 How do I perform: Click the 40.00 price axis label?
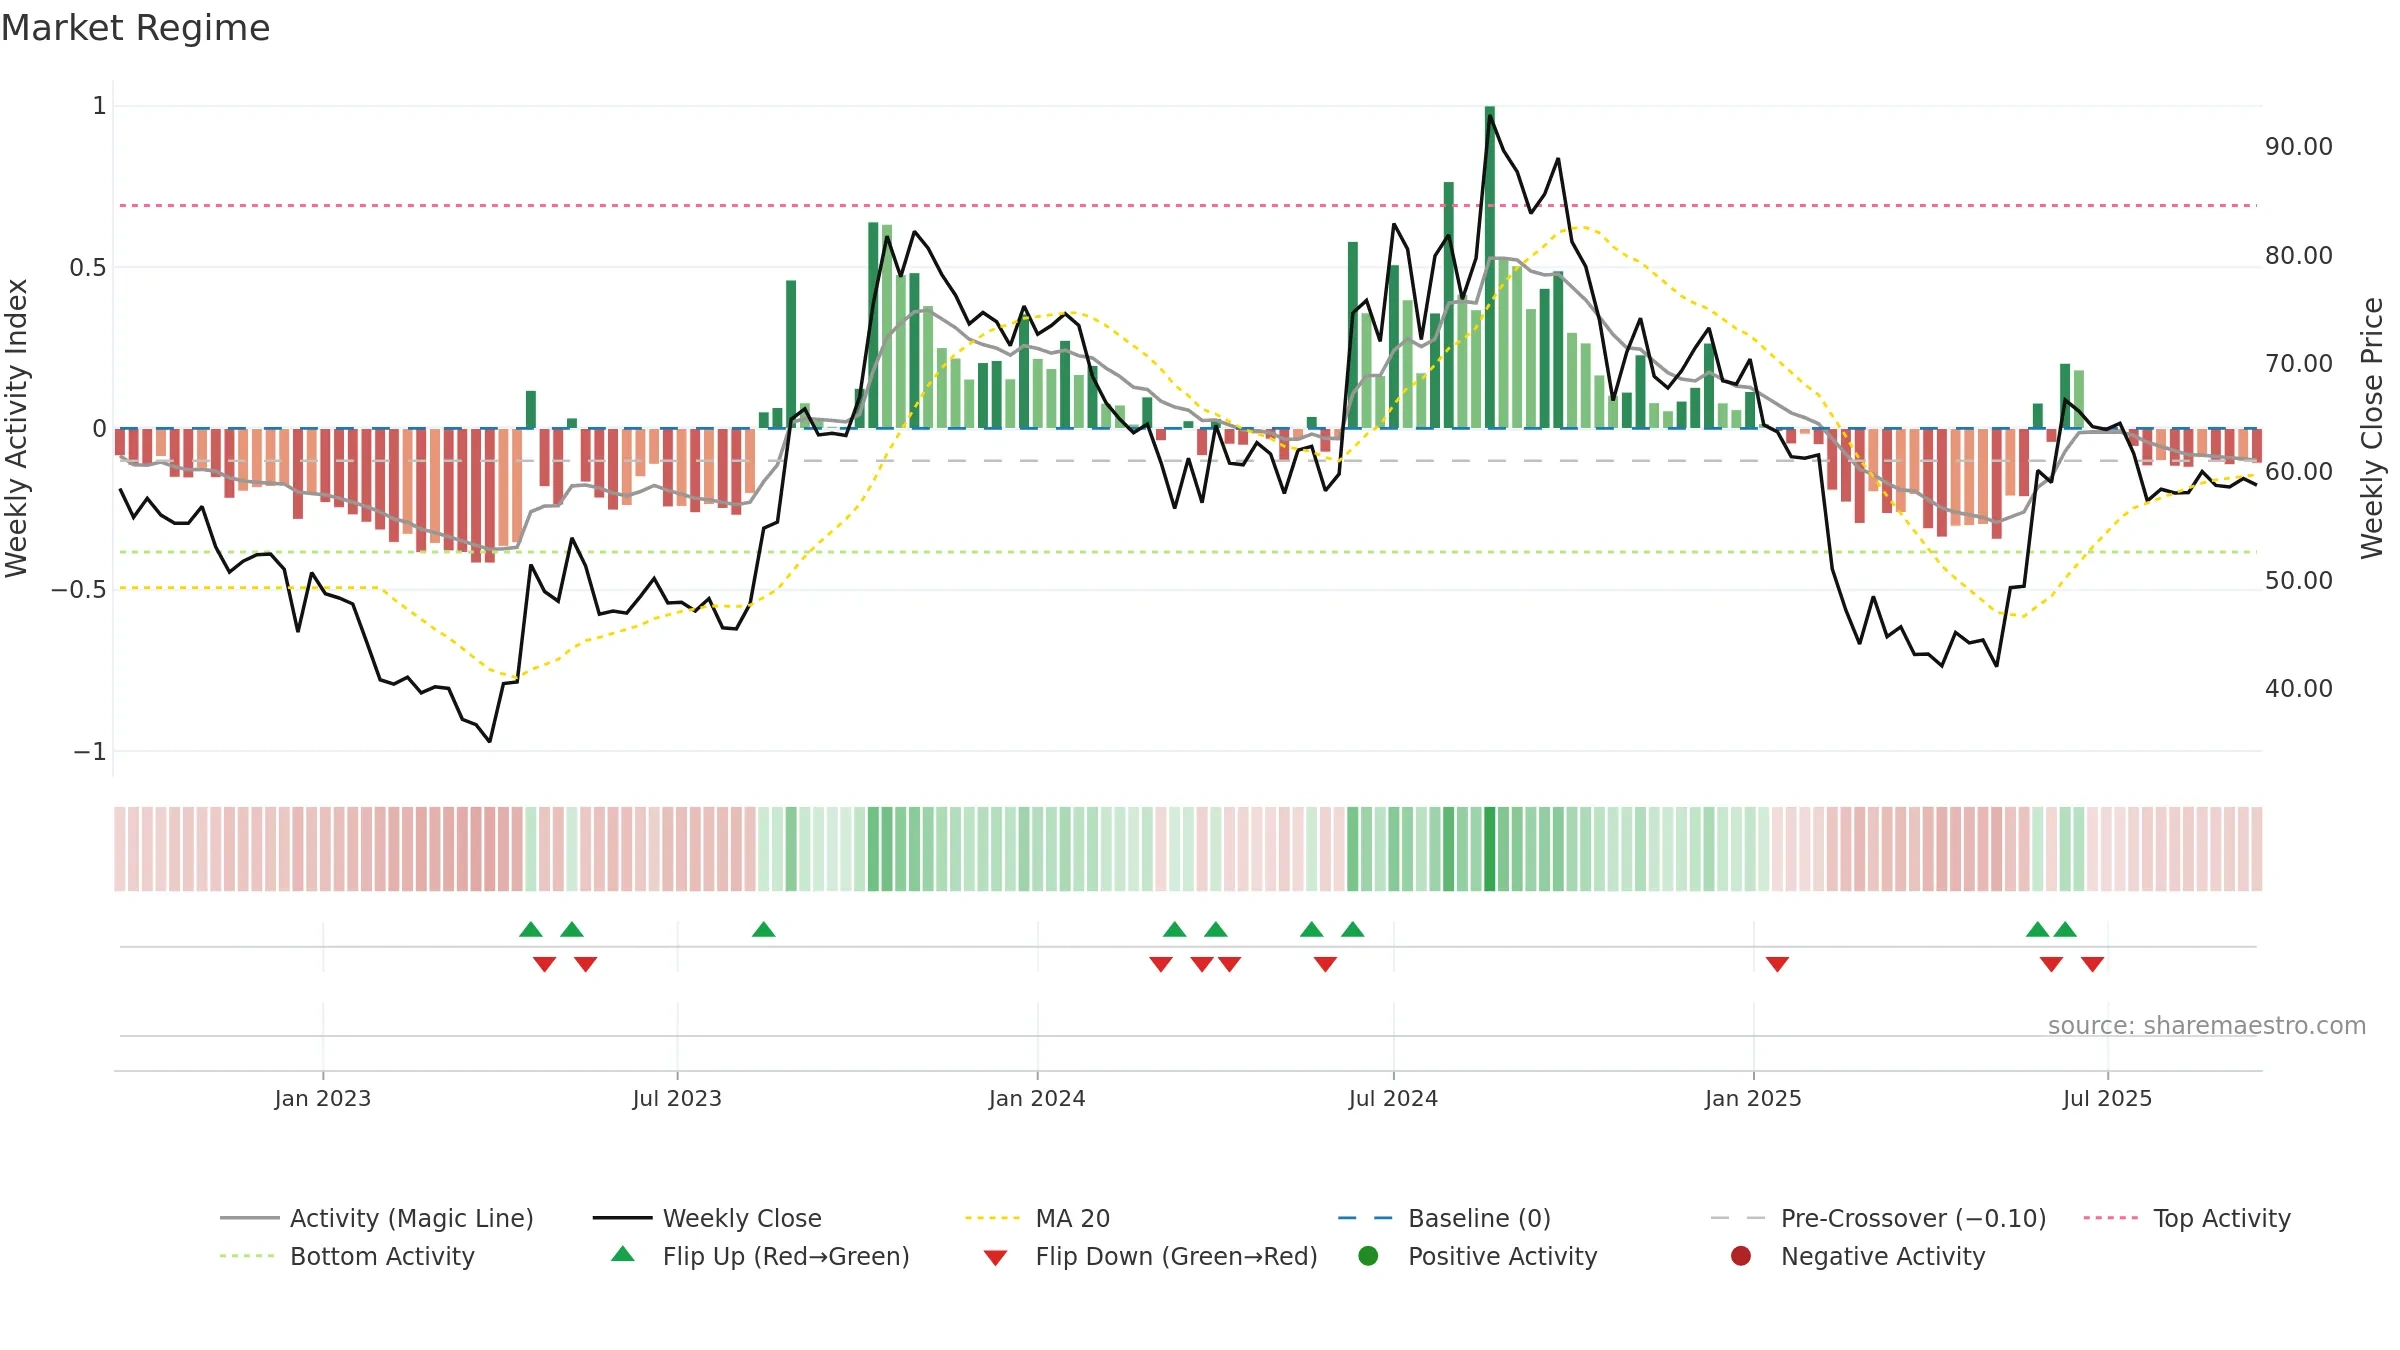point(2299,689)
